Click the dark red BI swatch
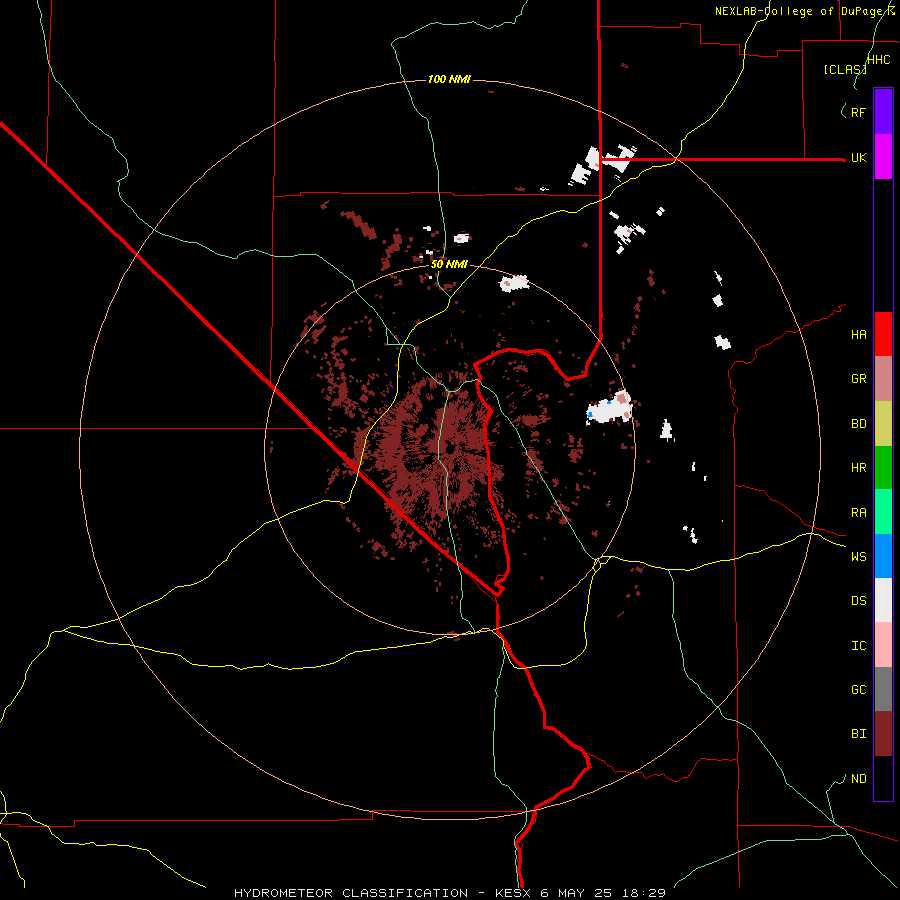 click(883, 734)
